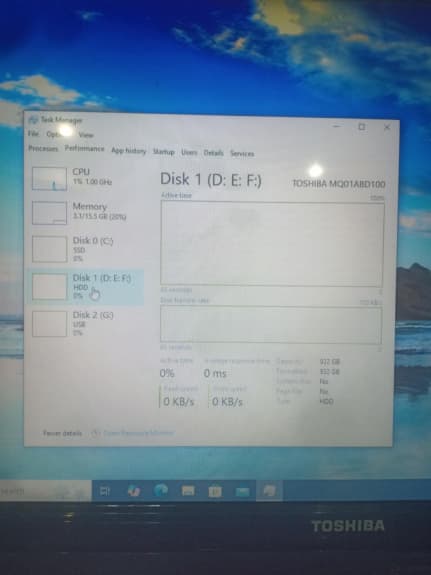Switch to the Processes tab

click(43, 149)
